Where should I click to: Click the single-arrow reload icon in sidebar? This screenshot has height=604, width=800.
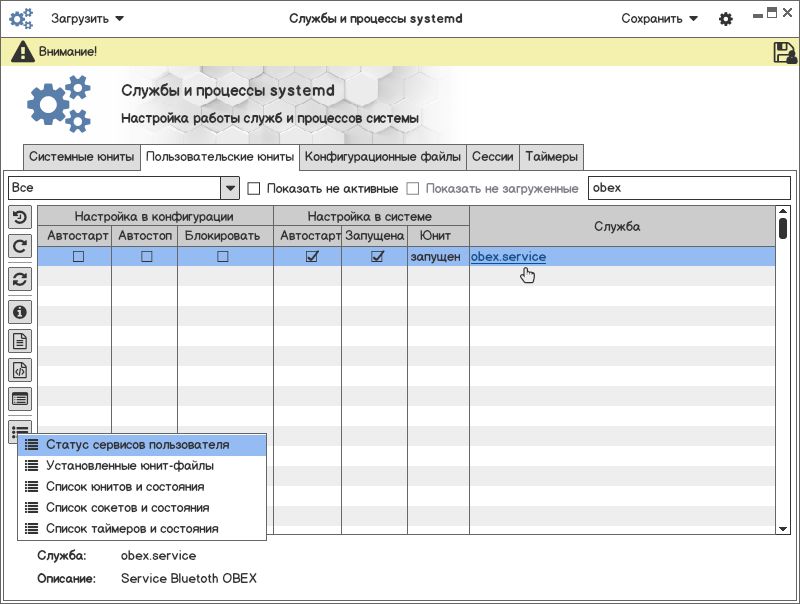pyautogui.click(x=20, y=246)
